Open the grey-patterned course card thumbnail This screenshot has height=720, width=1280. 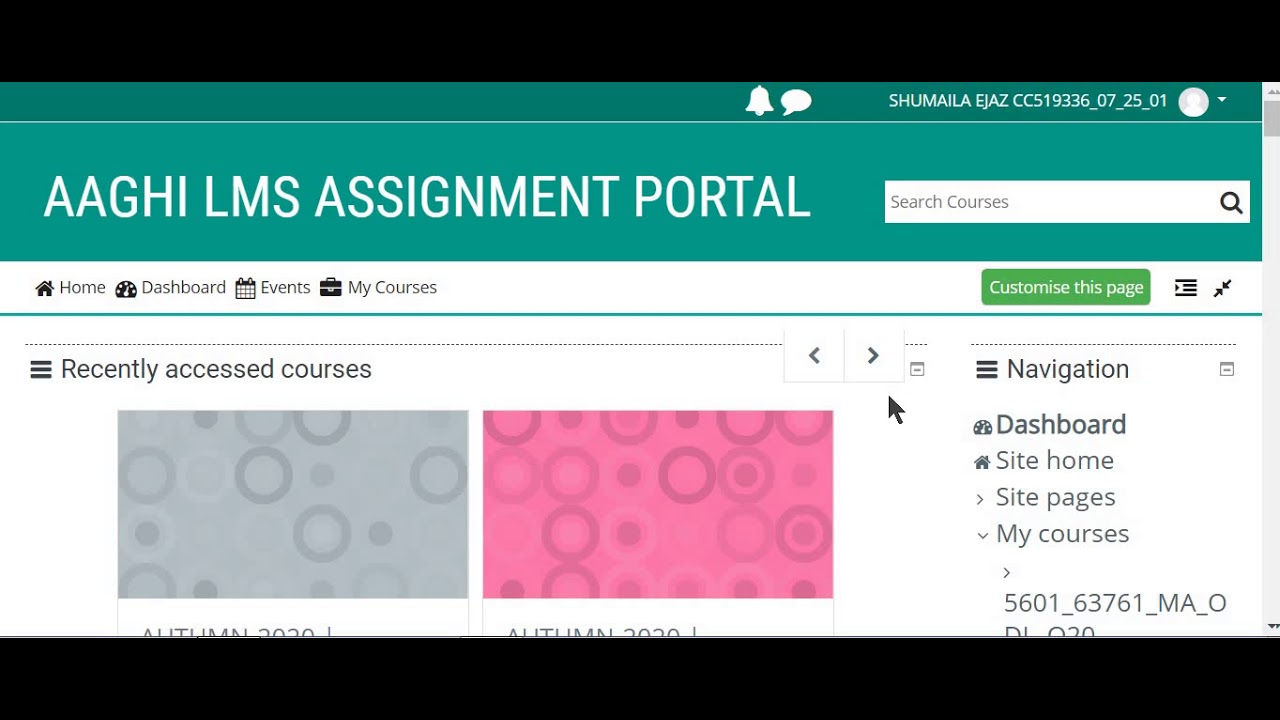tap(293, 504)
